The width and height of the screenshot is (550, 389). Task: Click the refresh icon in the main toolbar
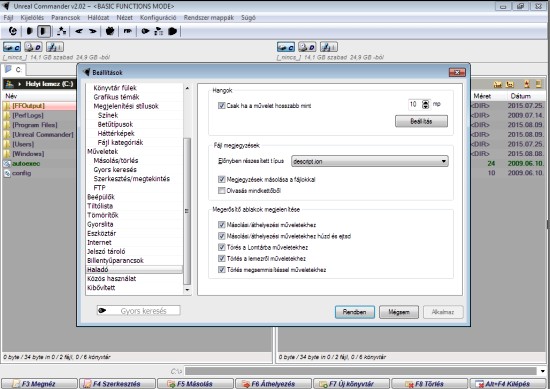13,31
